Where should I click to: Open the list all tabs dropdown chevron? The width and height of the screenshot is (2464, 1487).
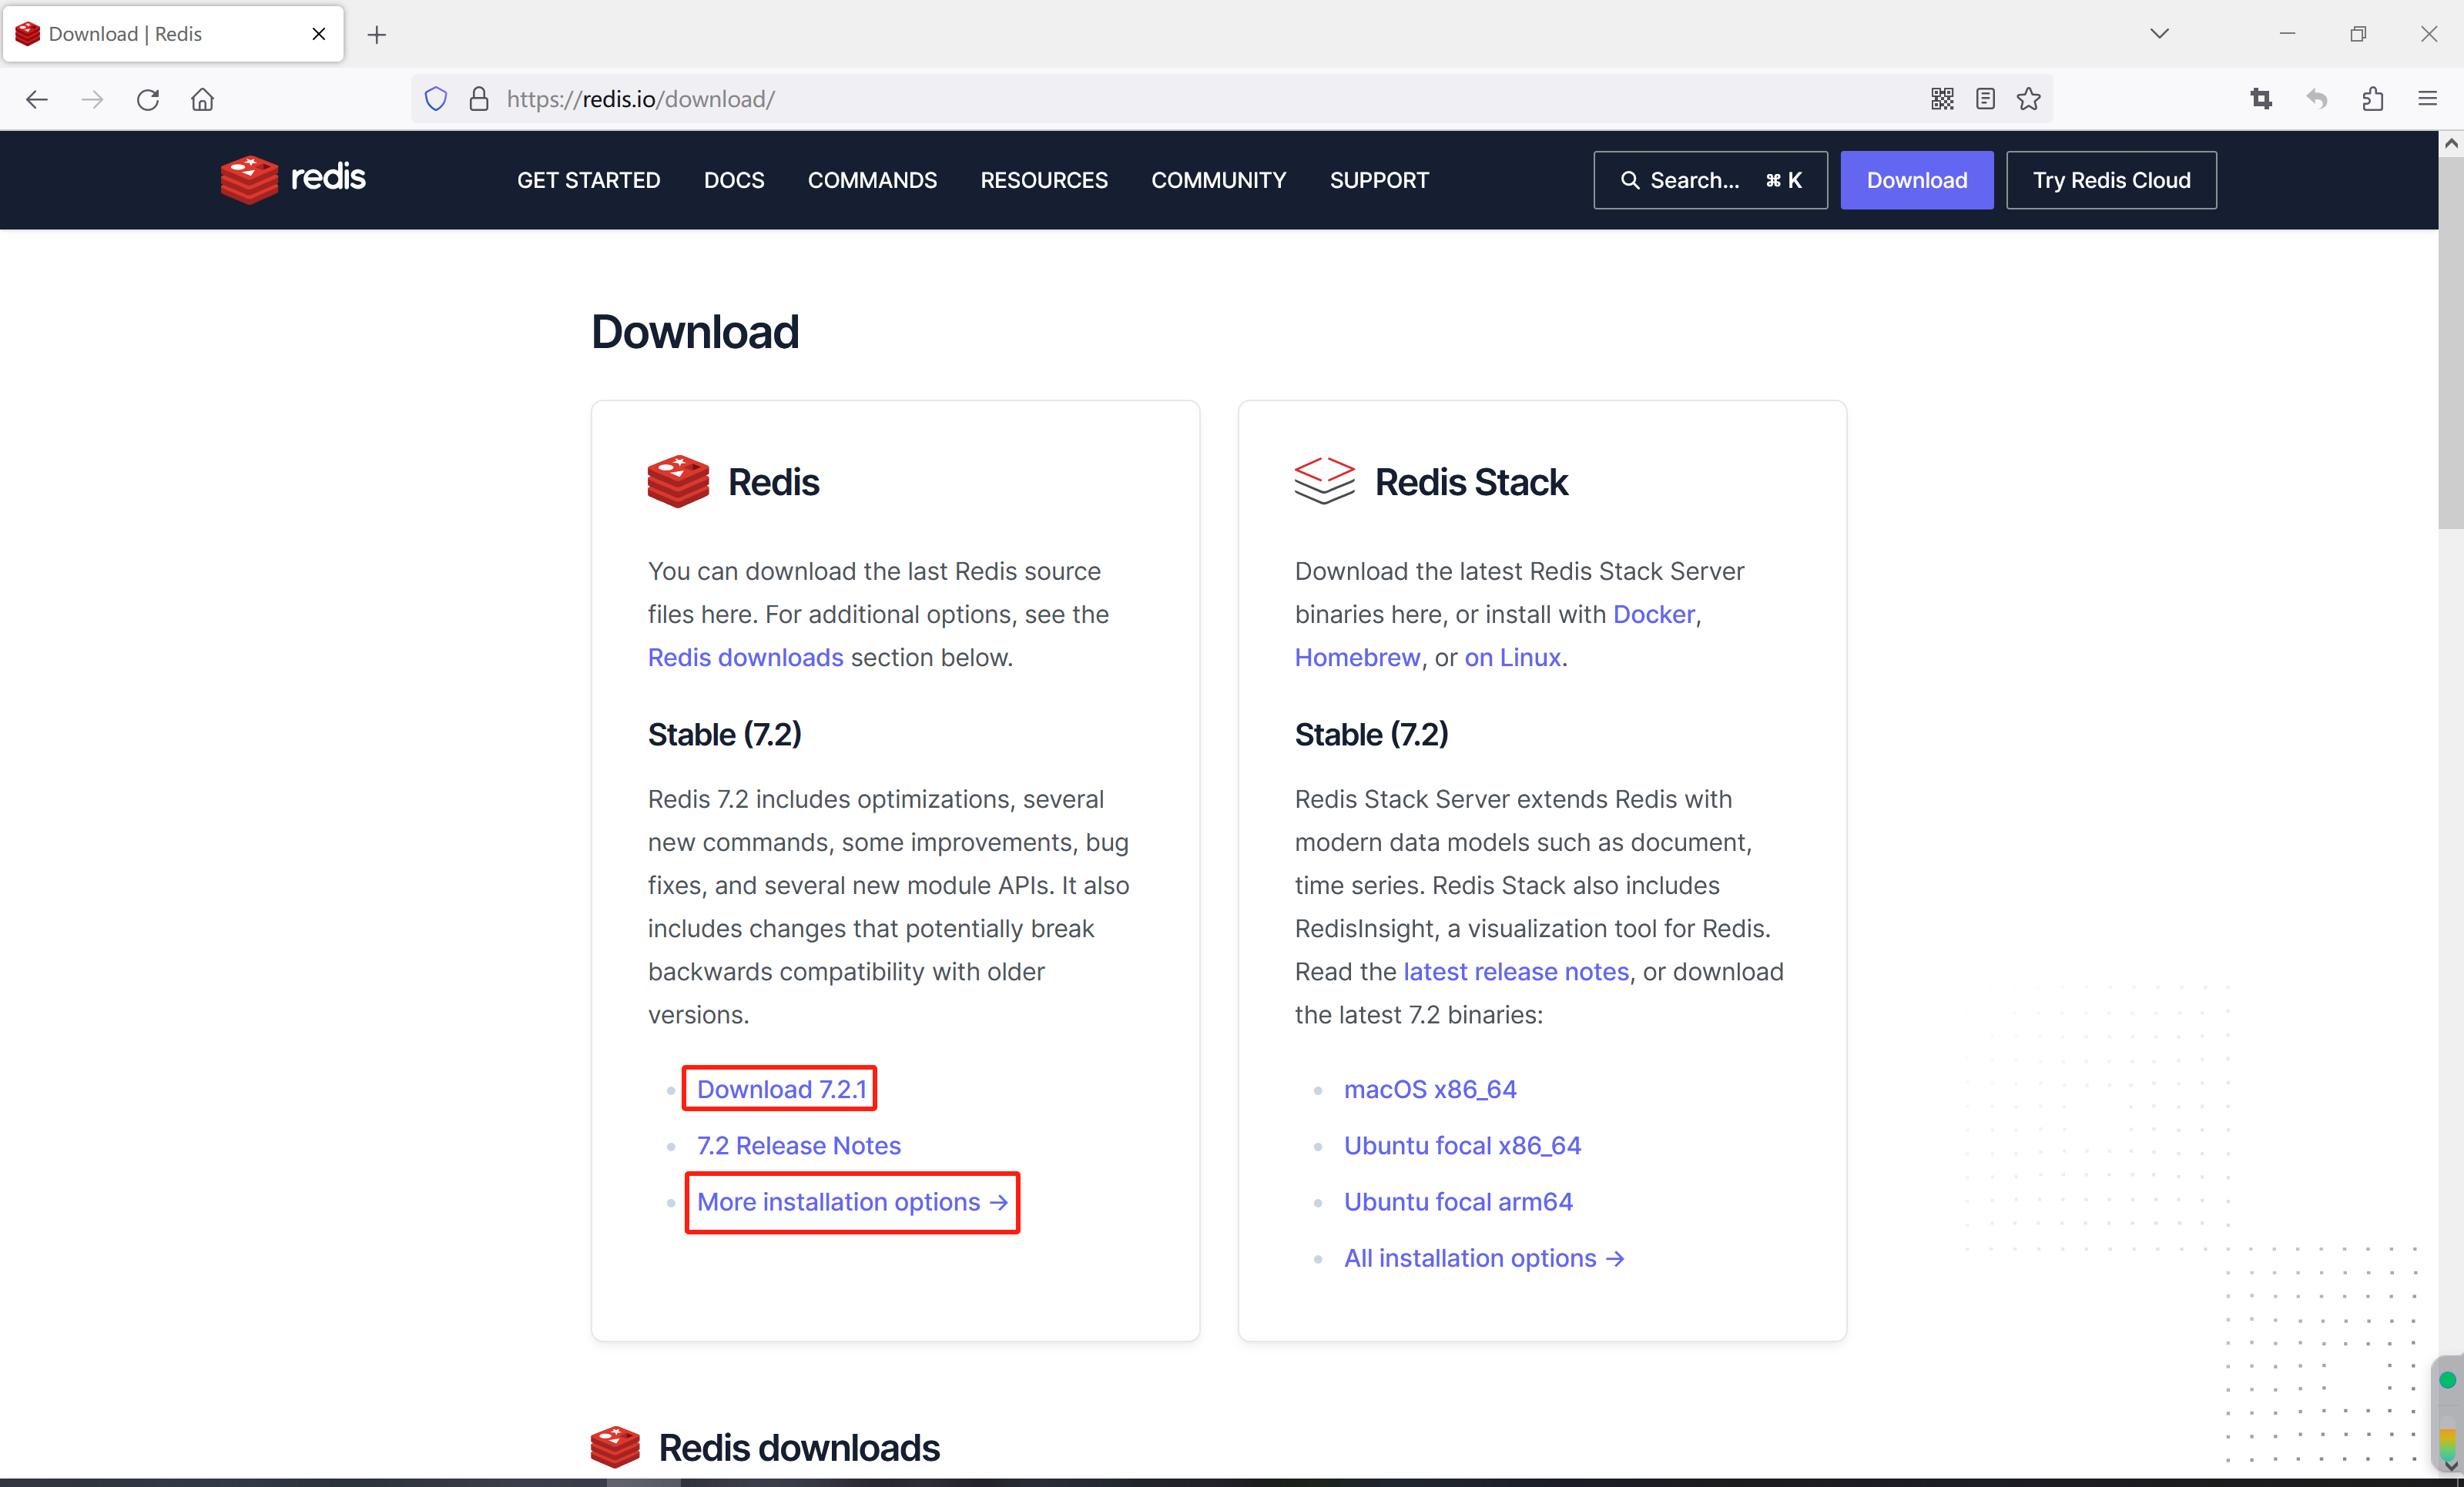[2160, 33]
